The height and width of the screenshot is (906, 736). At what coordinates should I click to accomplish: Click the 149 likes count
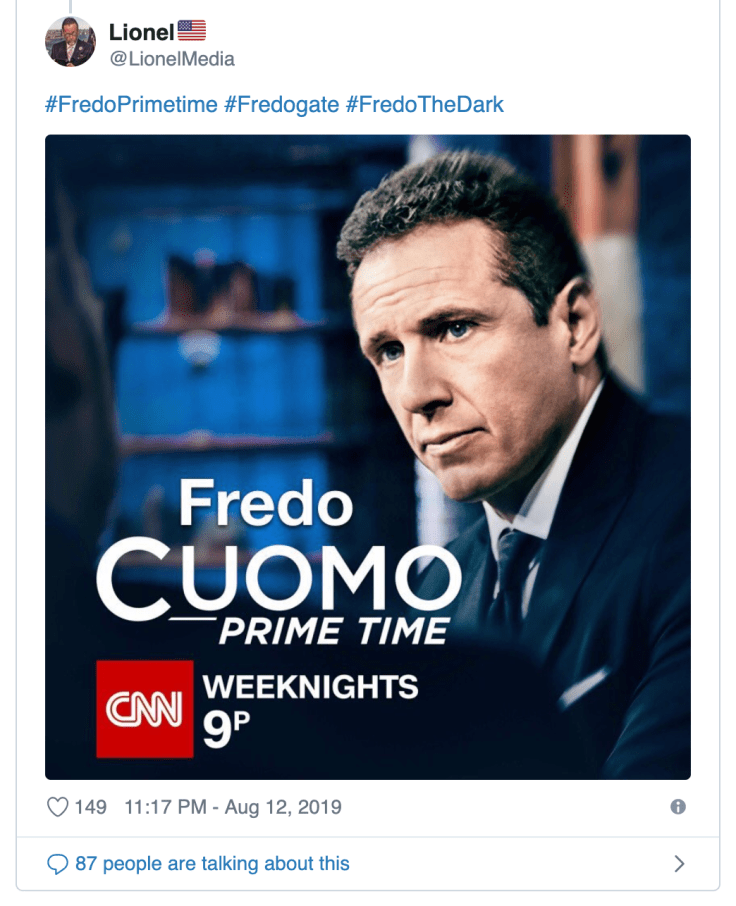click(91, 807)
